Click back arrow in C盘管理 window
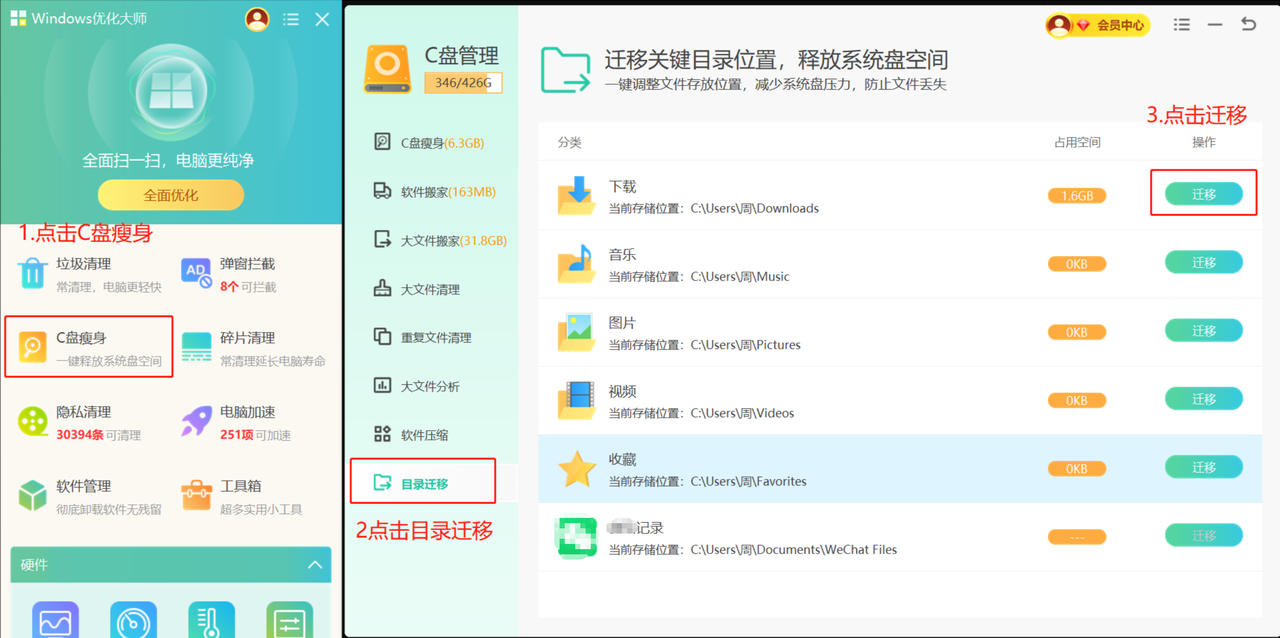 point(1249,24)
